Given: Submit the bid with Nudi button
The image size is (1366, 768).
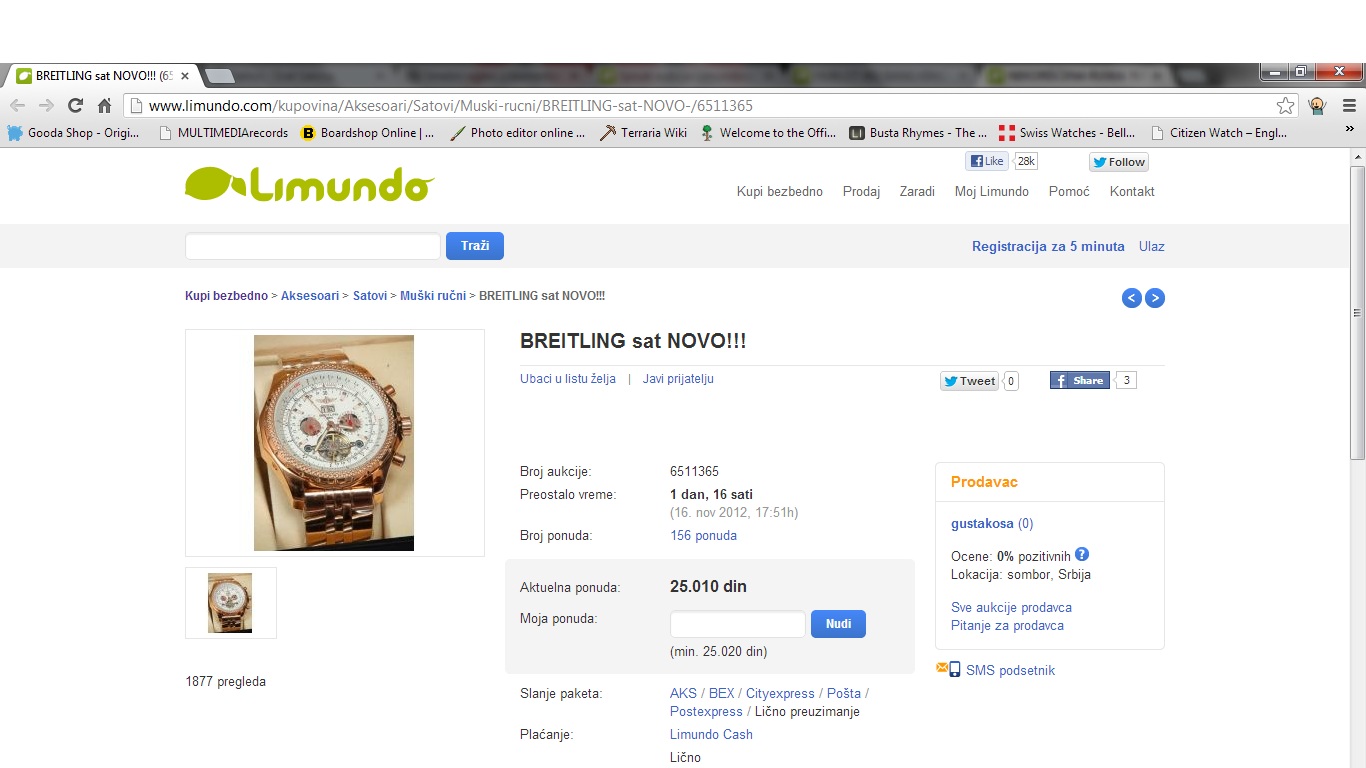Looking at the screenshot, I should click(x=838, y=624).
